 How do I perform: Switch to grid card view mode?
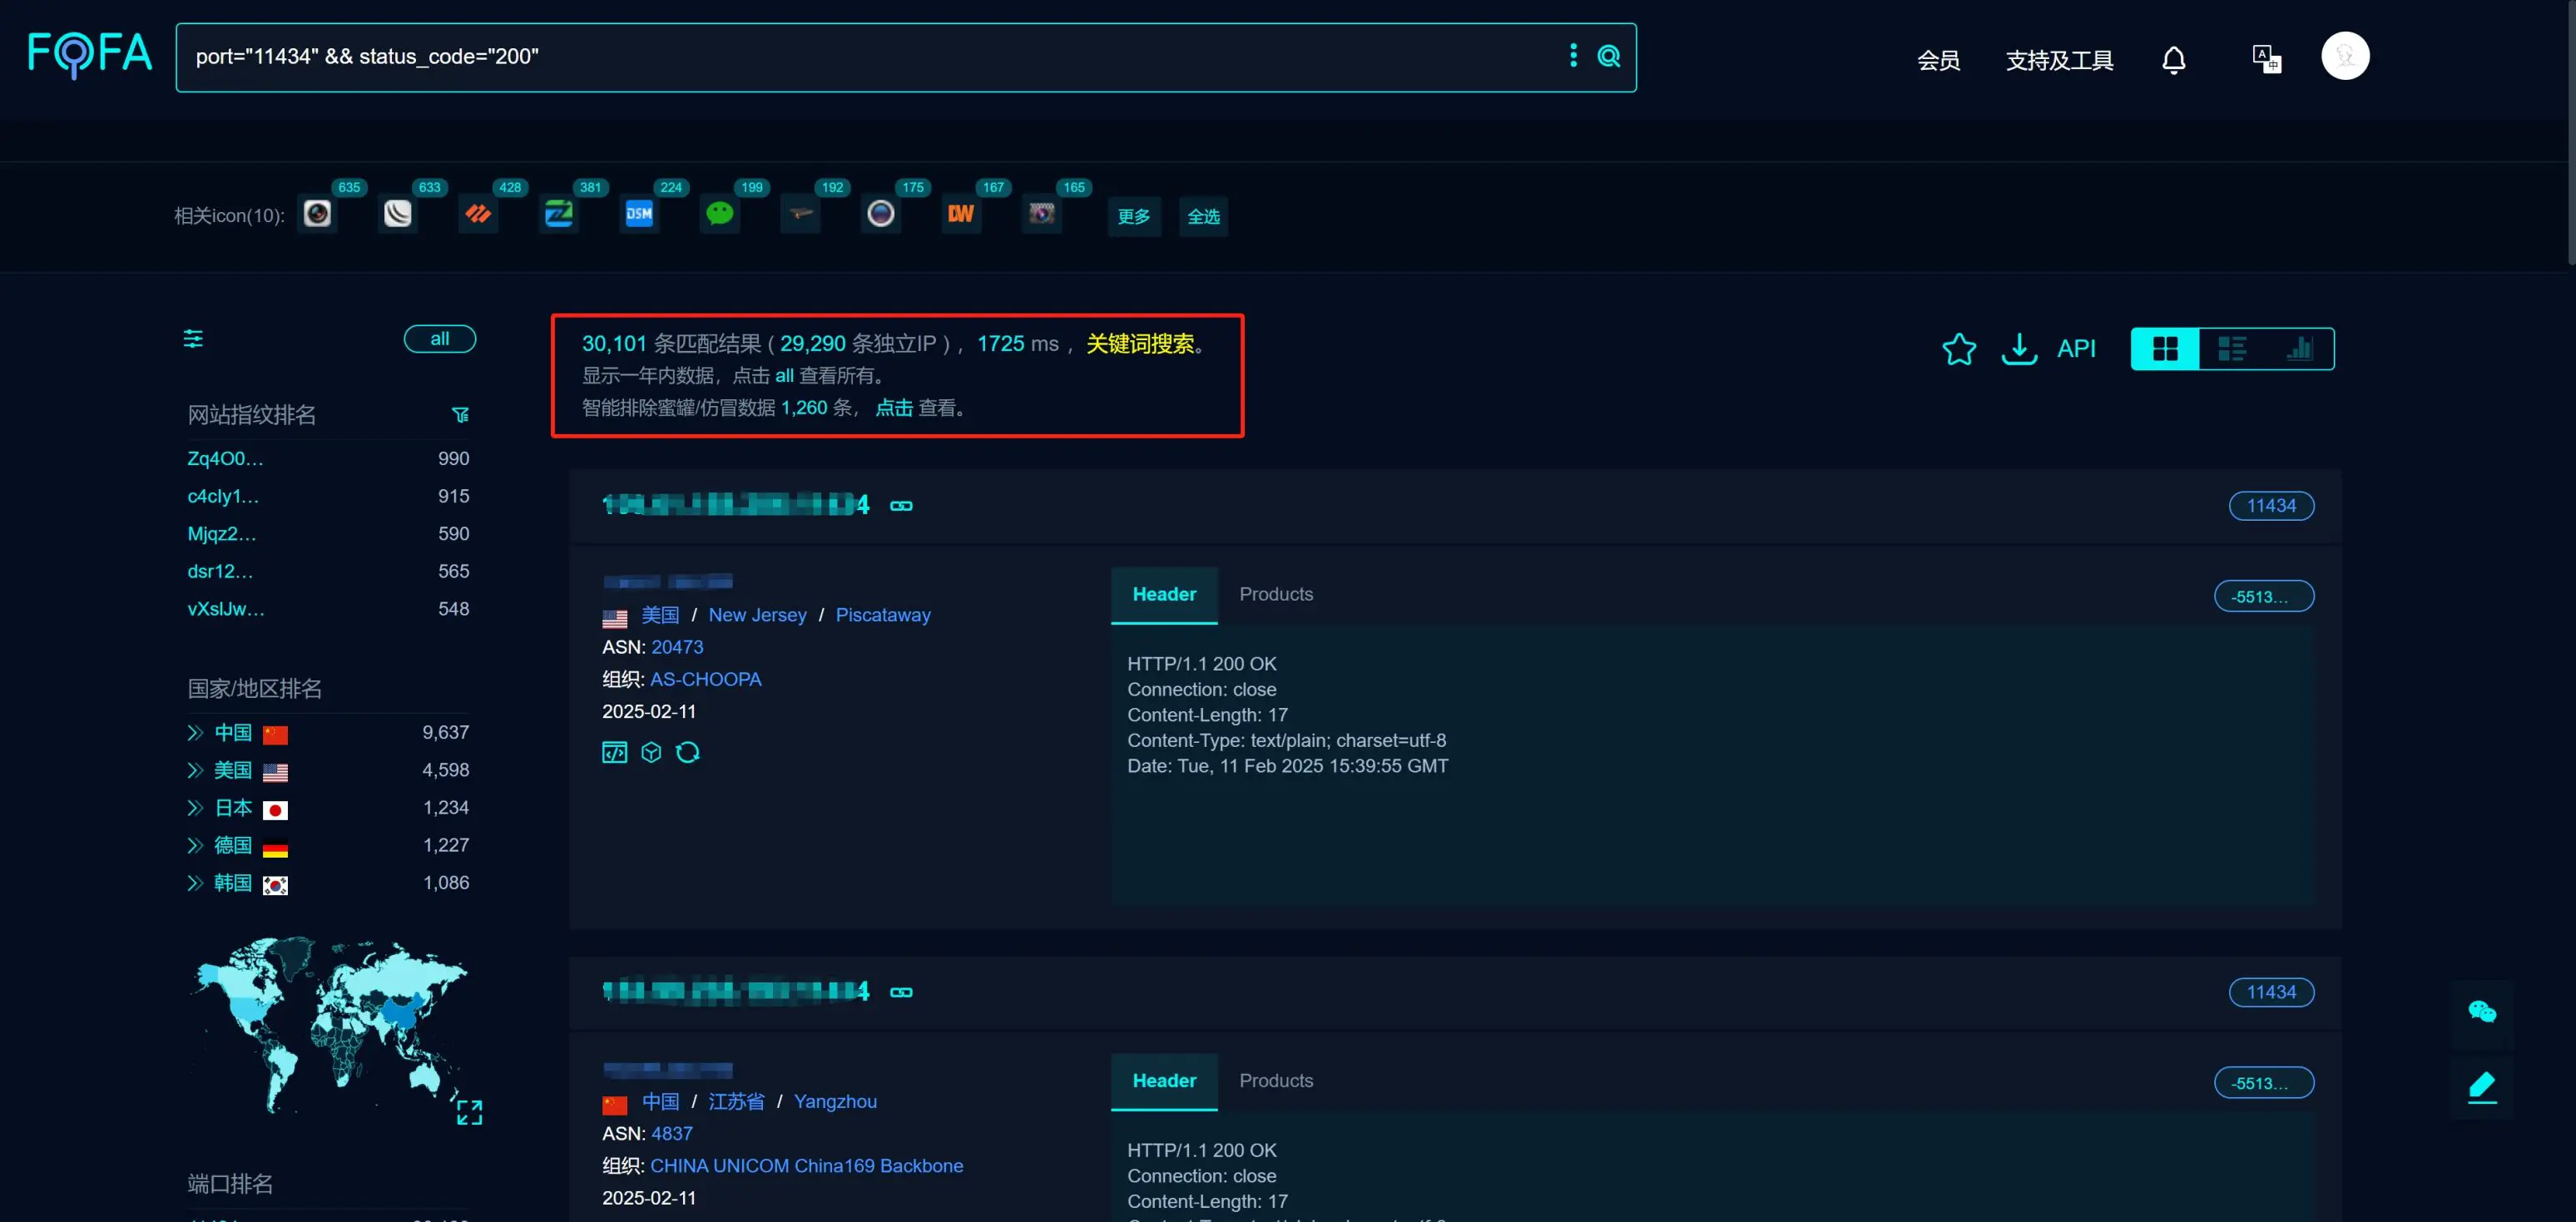point(2165,349)
